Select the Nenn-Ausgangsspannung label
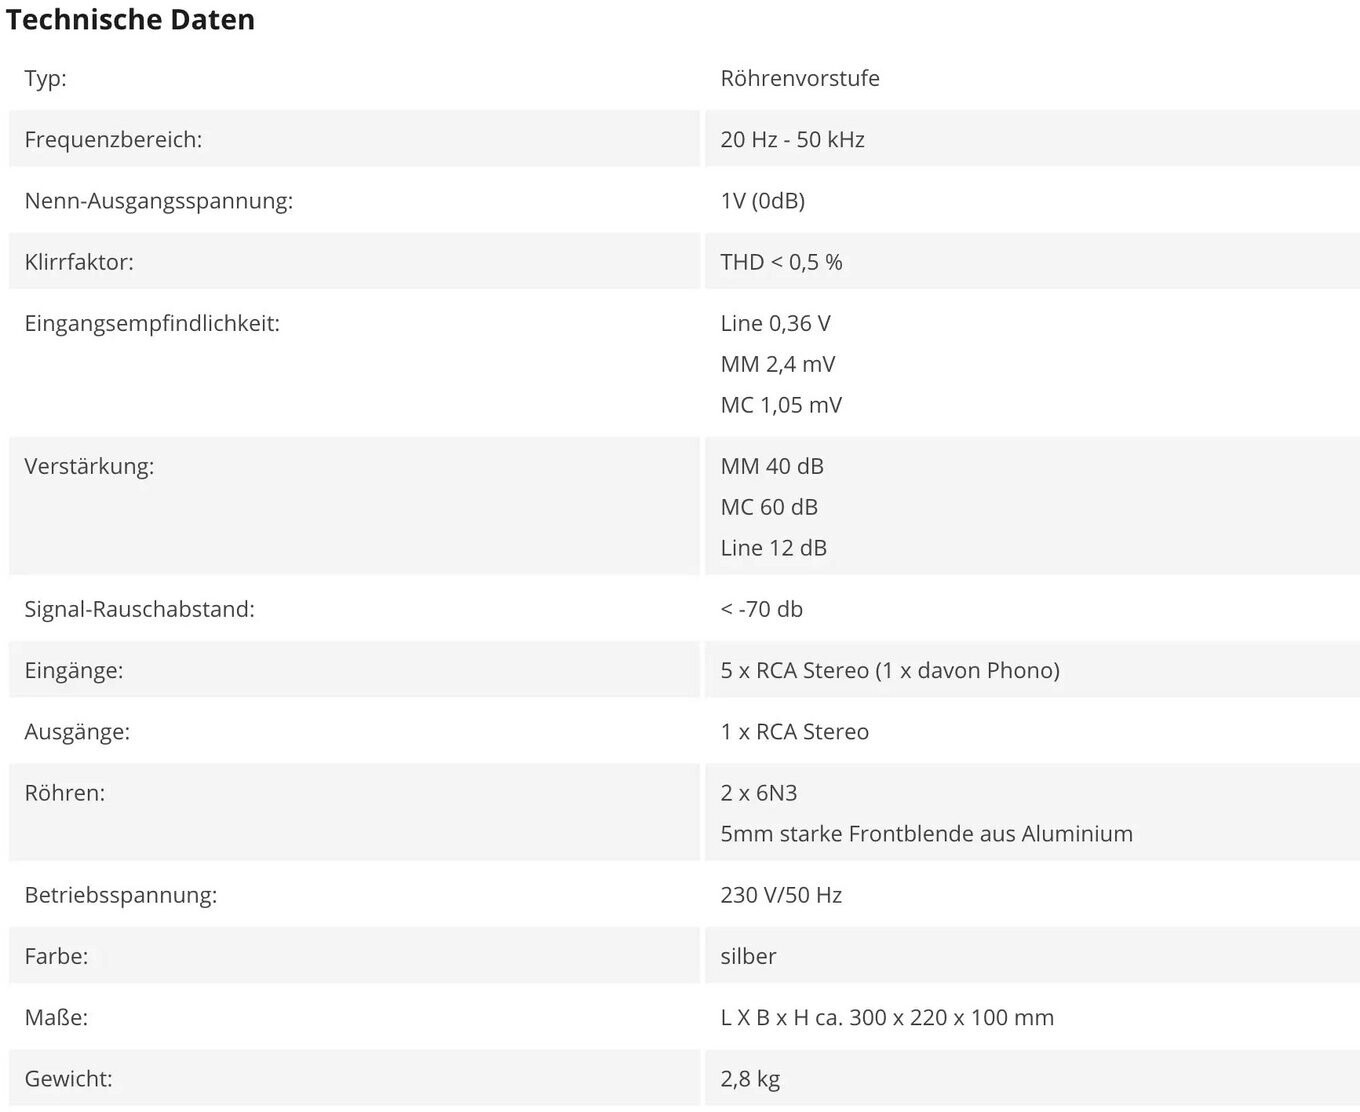 coord(159,200)
